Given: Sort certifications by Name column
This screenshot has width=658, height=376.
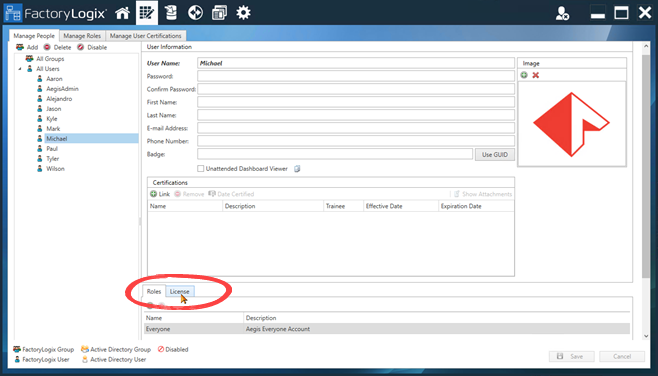Looking at the screenshot, I should (x=185, y=206).
